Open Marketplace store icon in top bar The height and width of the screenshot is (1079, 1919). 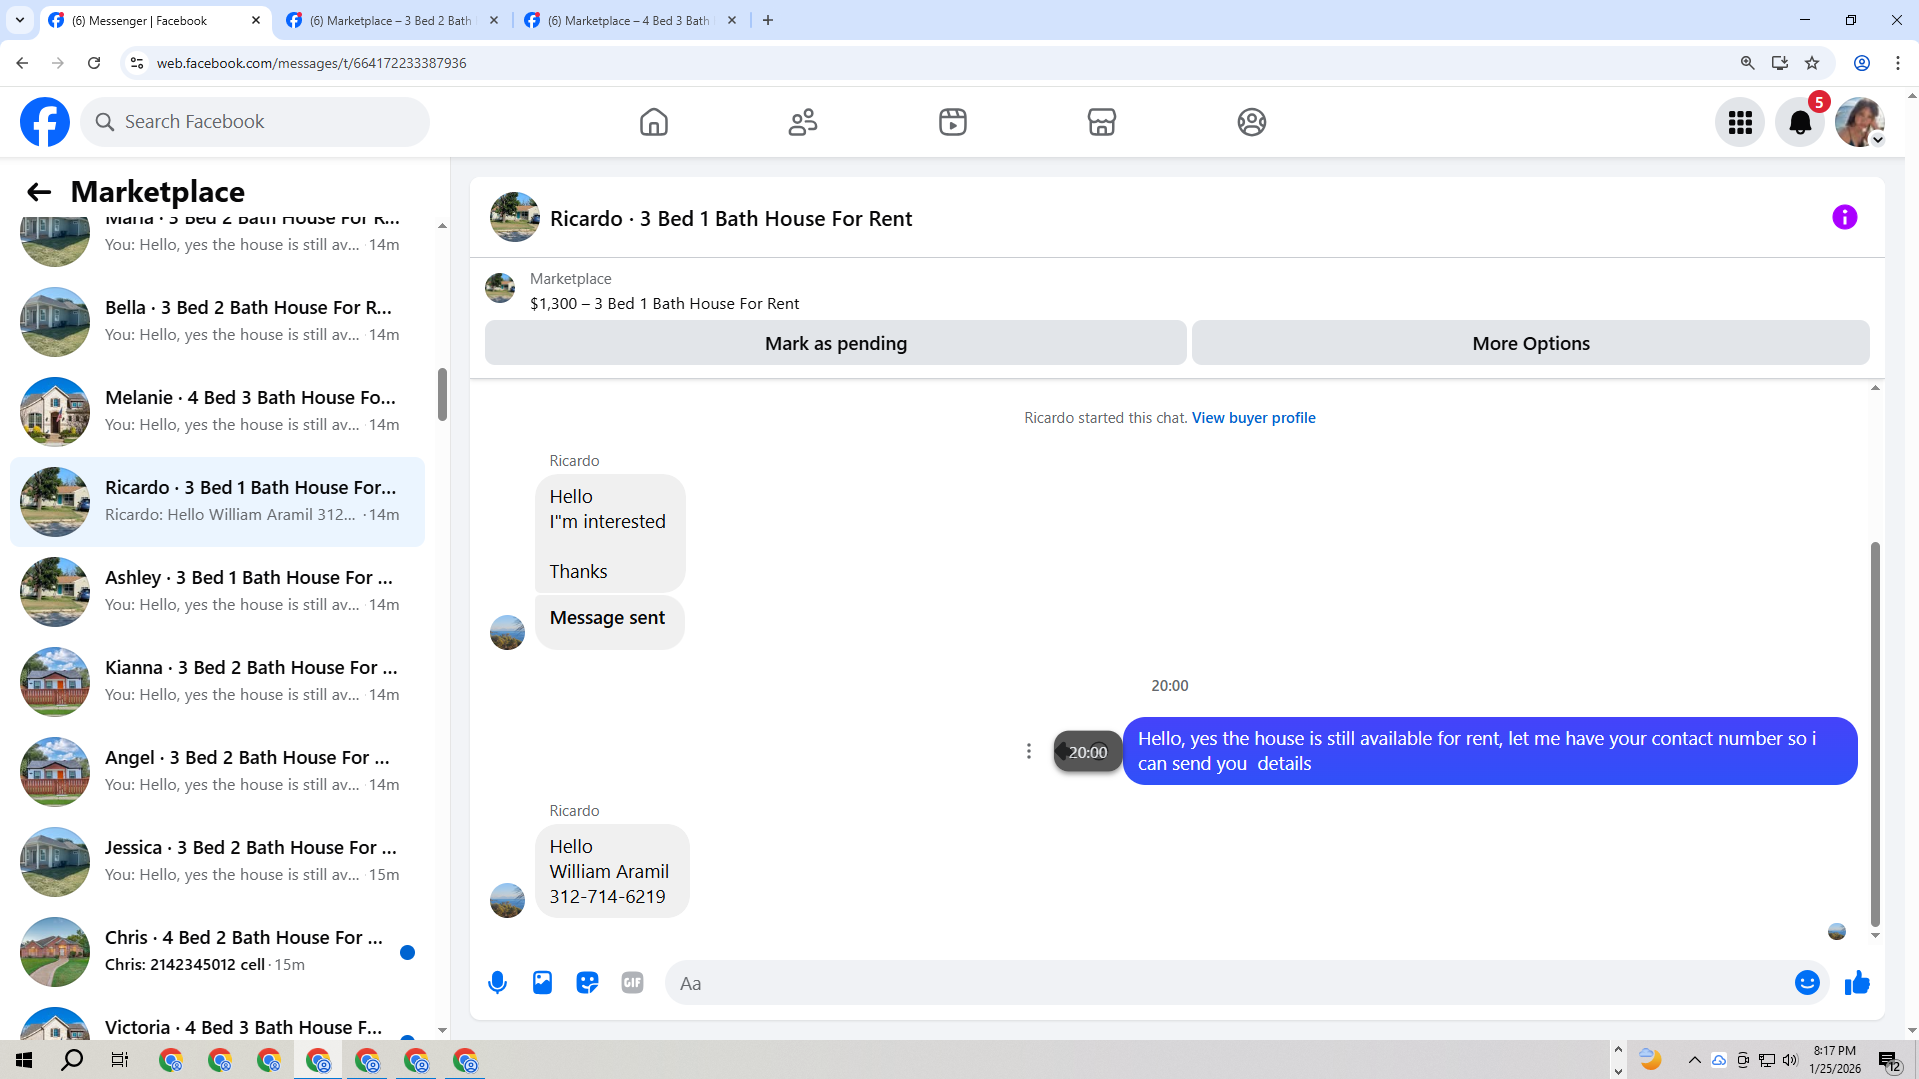1102,122
